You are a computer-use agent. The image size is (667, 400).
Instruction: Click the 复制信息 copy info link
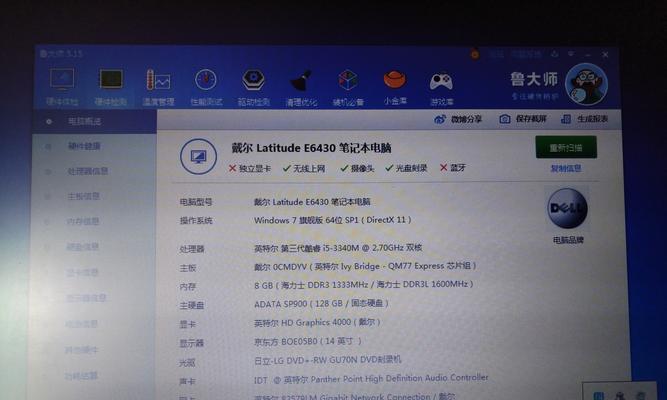coord(566,169)
